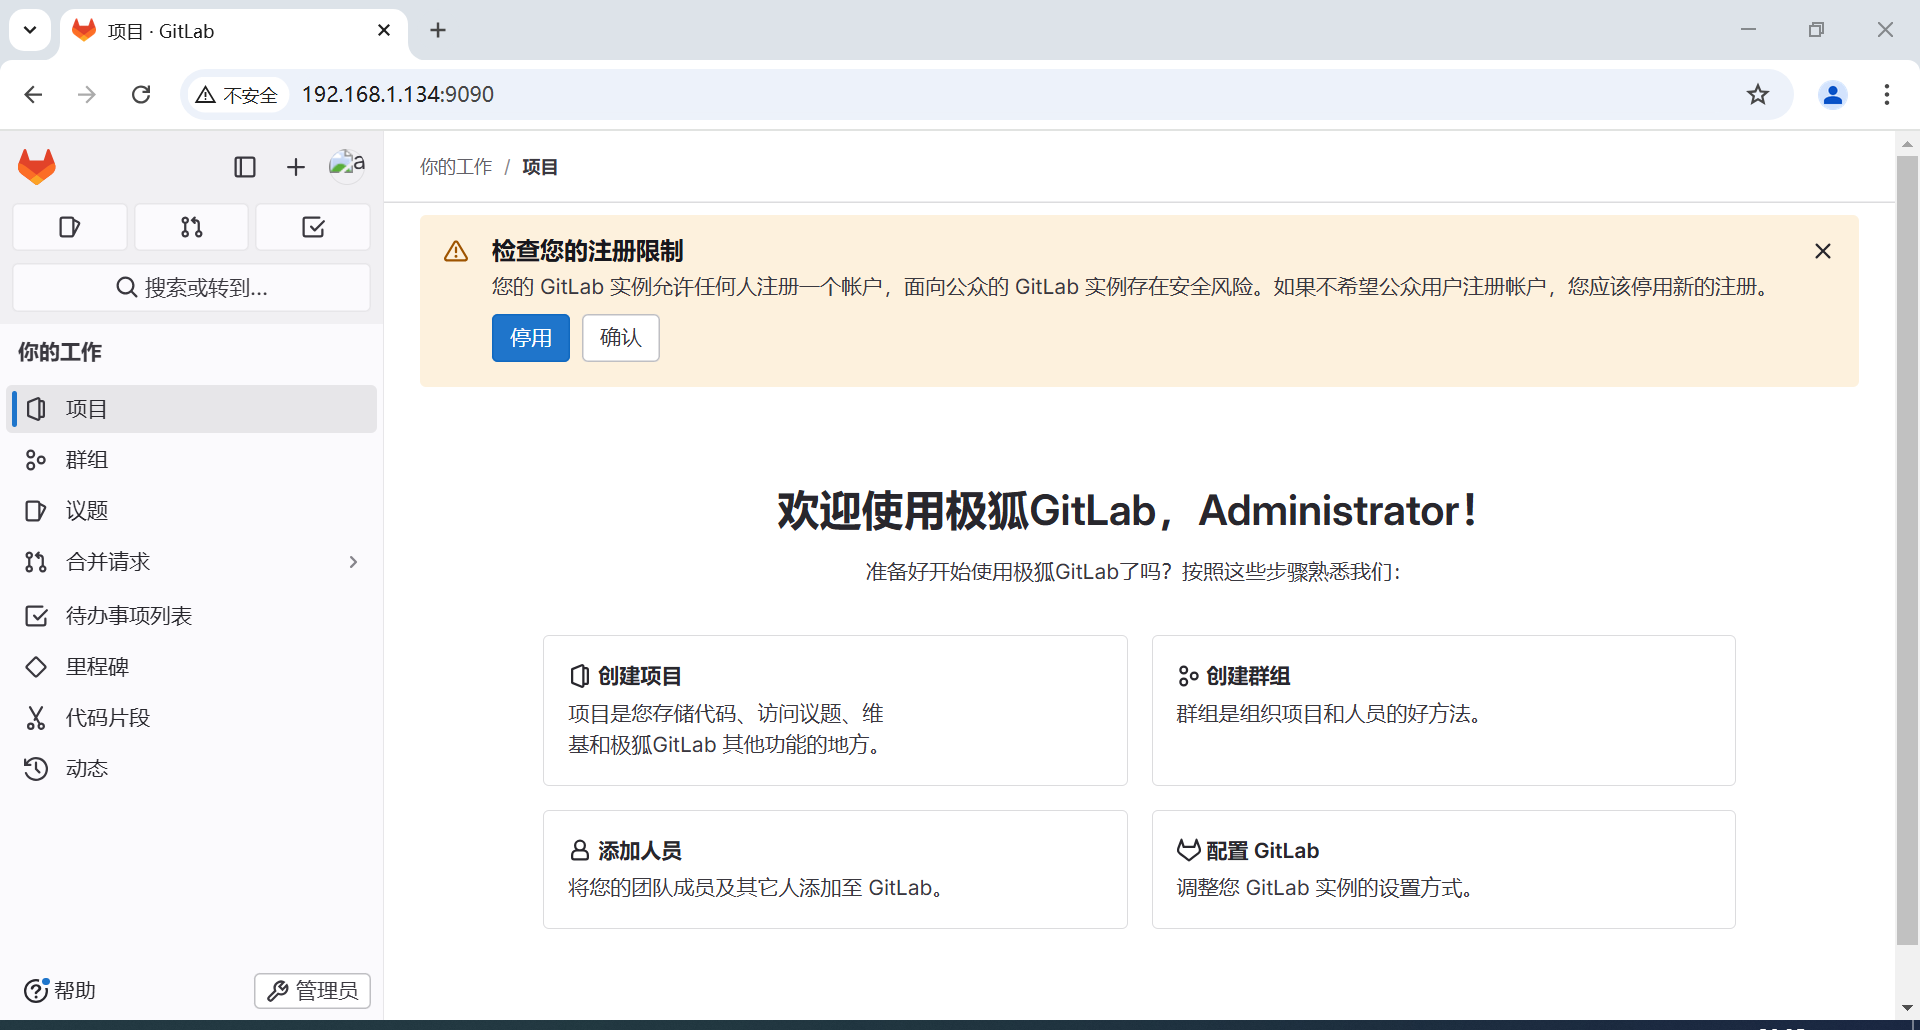The image size is (1920, 1030).
Task: Click the address bar URL 192.168.1.134:9090
Action: (398, 94)
